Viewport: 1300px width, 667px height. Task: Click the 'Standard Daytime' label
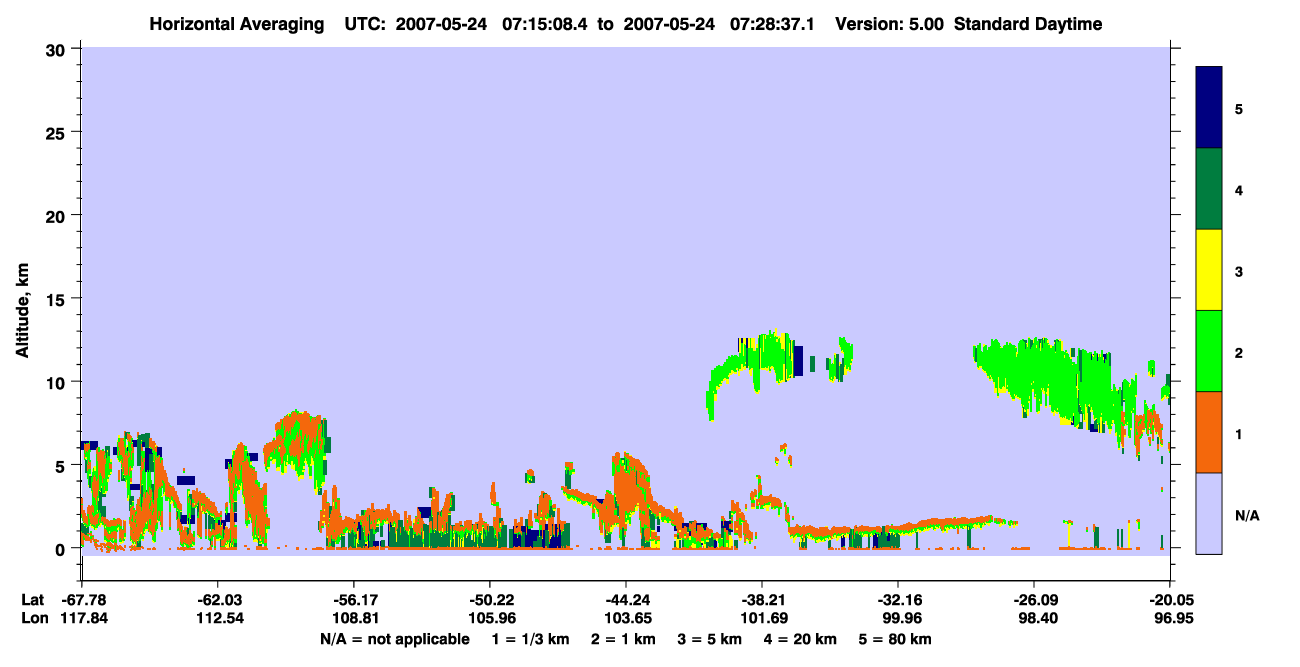(x=1028, y=24)
